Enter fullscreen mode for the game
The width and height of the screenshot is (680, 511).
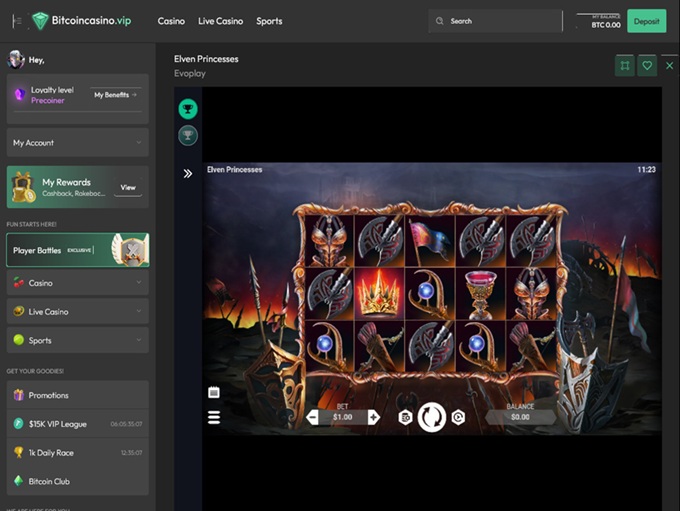click(x=625, y=66)
